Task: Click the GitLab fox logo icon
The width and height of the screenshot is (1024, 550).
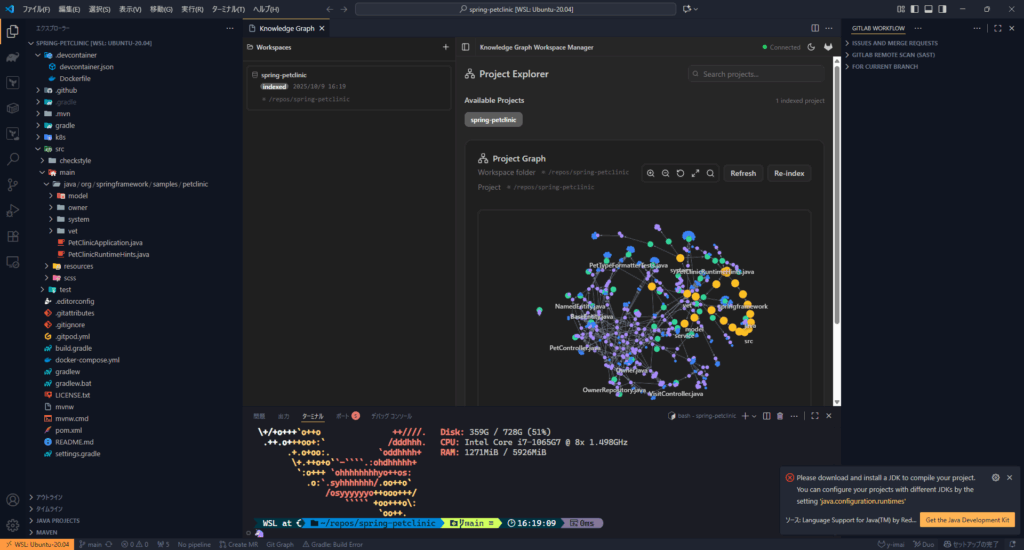Action: 828,47
